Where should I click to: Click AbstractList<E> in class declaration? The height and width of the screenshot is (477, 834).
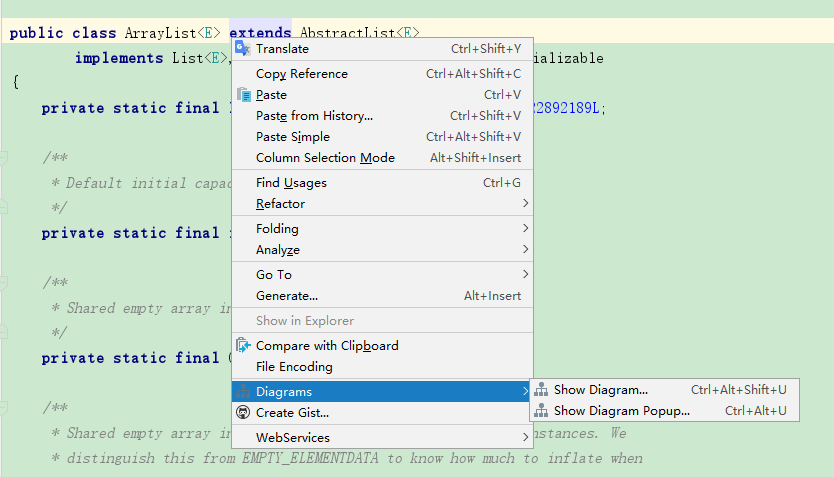[360, 32]
